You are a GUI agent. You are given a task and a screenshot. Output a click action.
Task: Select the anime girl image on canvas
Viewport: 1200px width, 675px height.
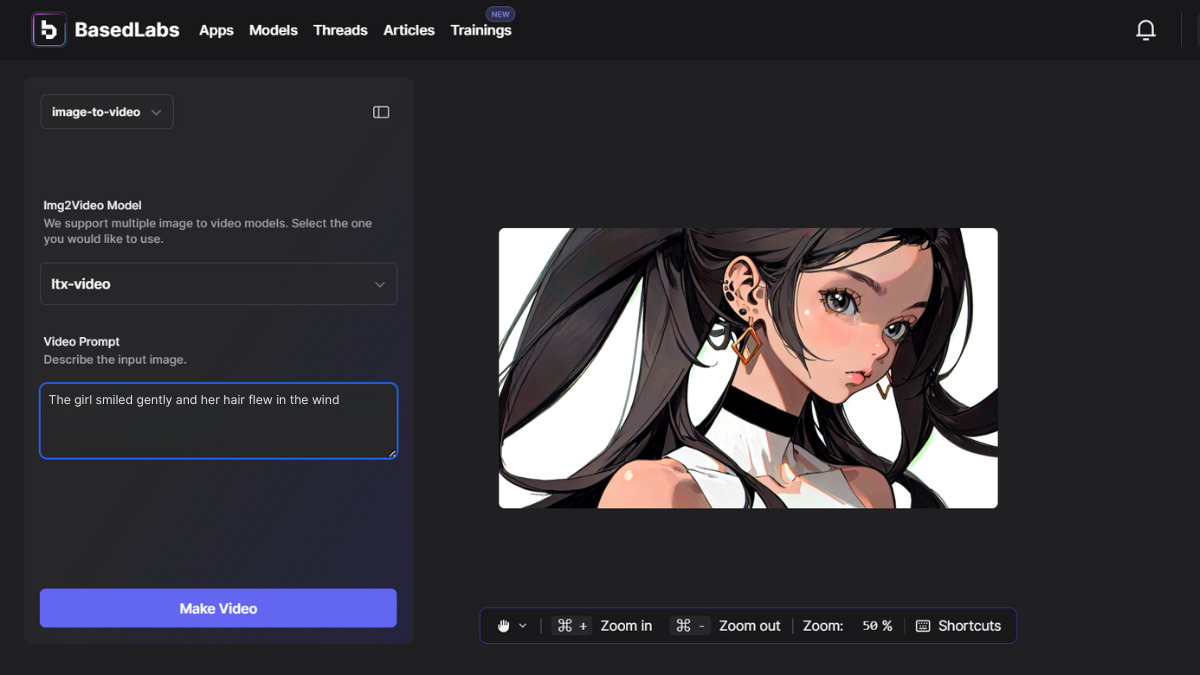[x=748, y=368]
